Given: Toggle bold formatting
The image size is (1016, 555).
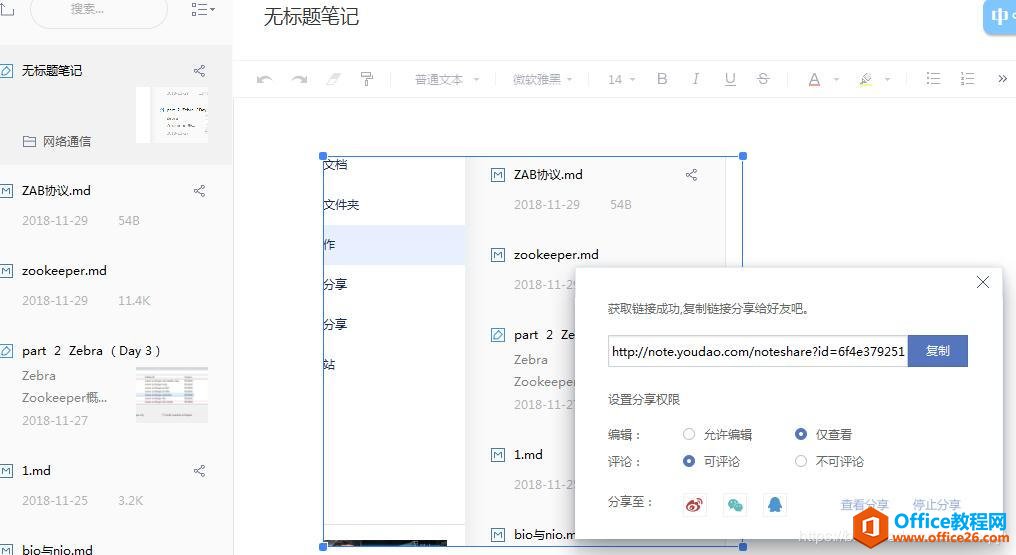Looking at the screenshot, I should coord(662,79).
